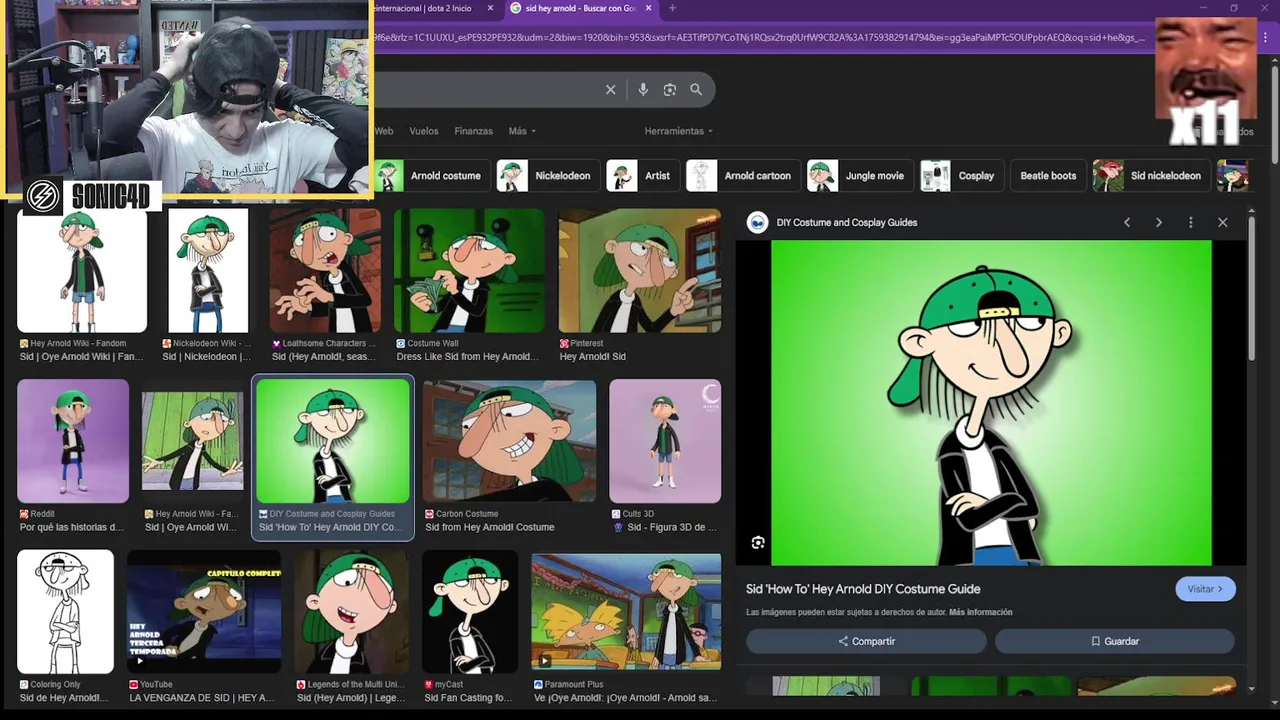This screenshot has width=1280, height=720.
Task: Open the myCast 'Sid Fan Casting' thumbnail
Action: (470, 612)
